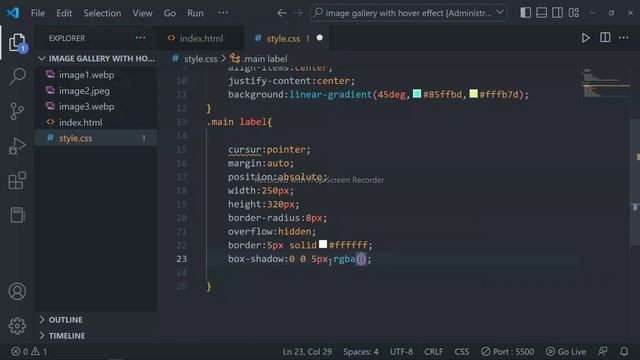Open Run and Debug view

click(x=17, y=146)
